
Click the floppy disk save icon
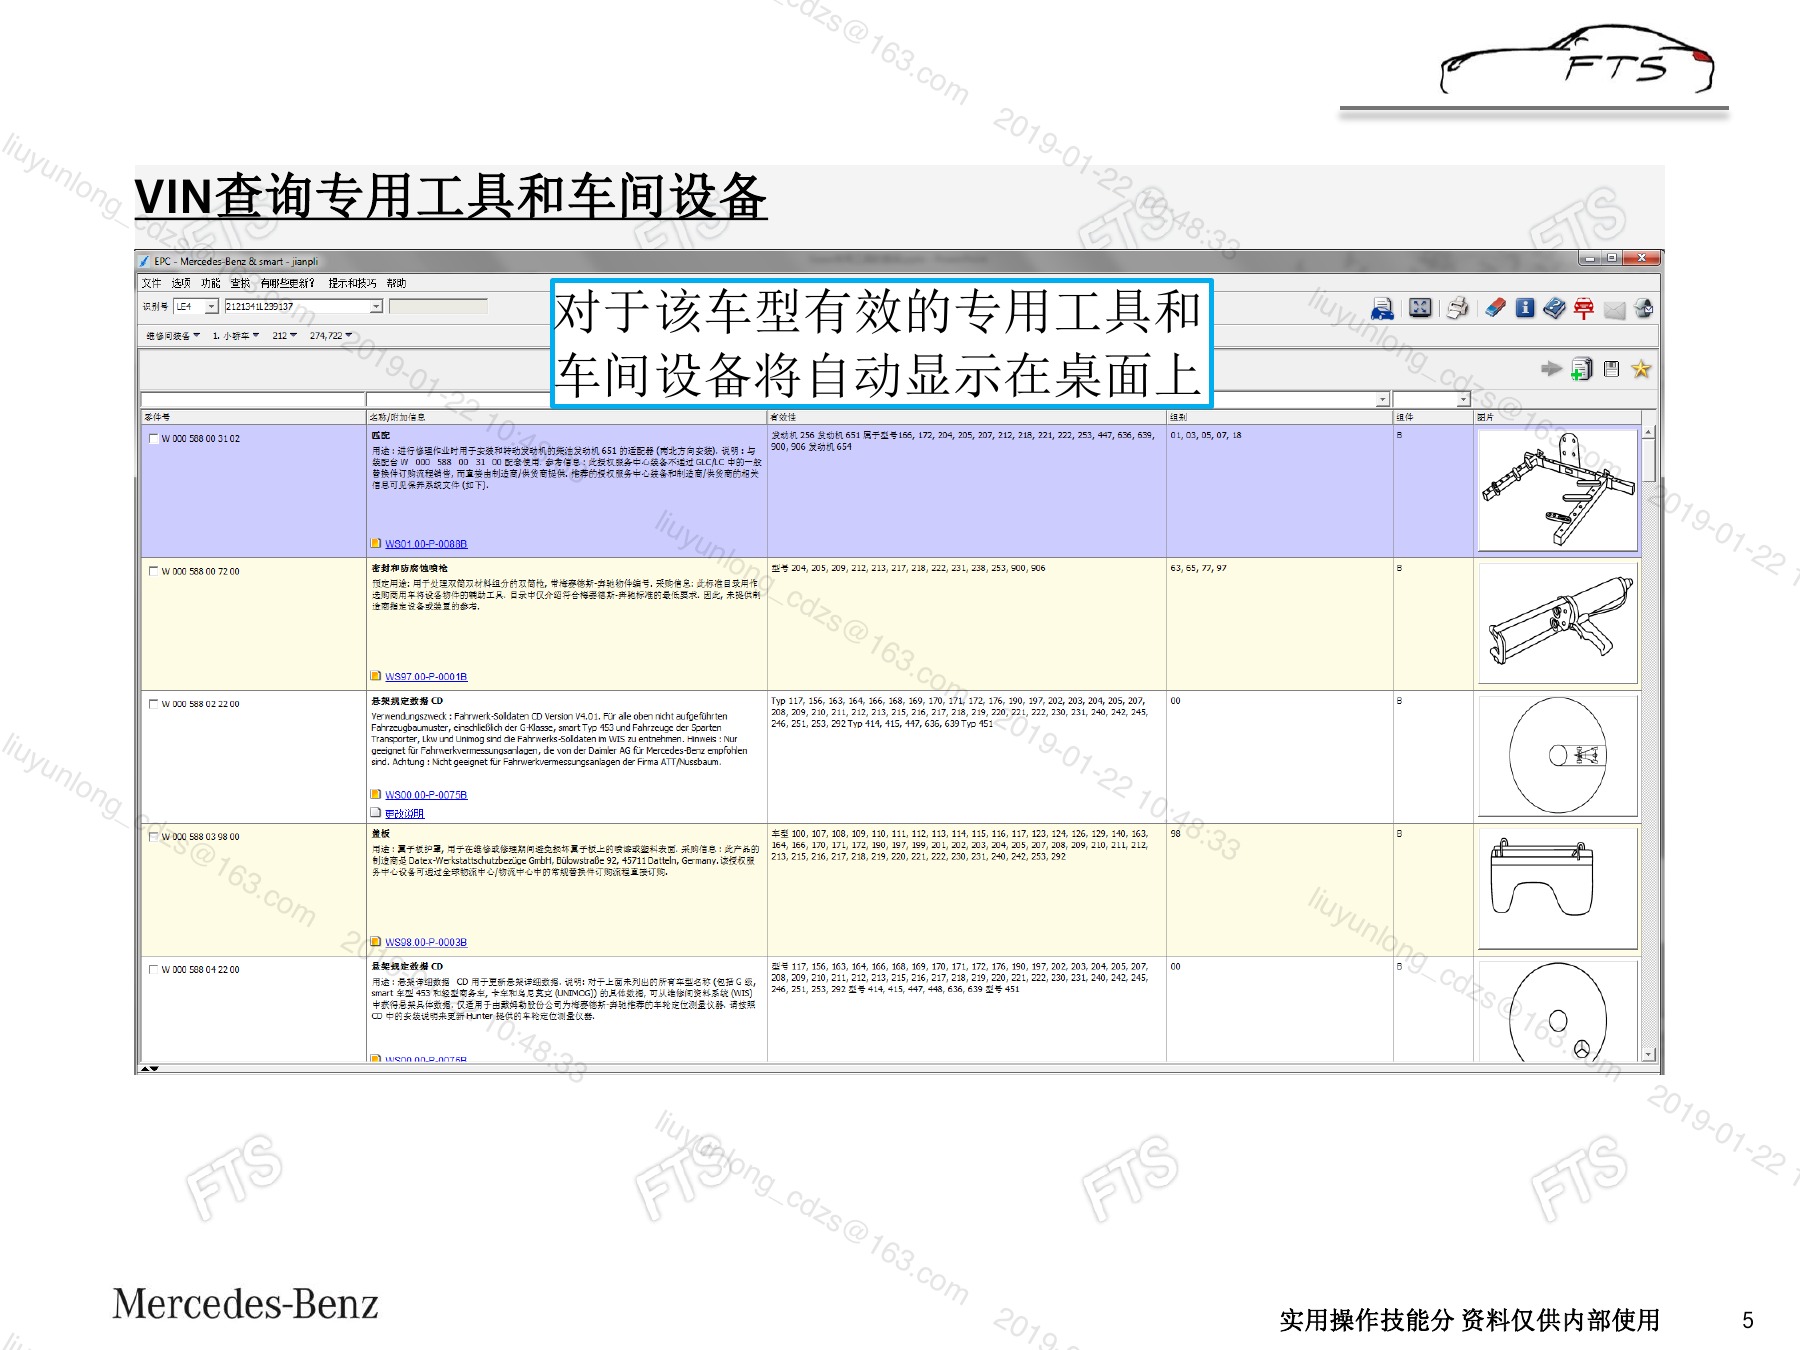click(1611, 369)
